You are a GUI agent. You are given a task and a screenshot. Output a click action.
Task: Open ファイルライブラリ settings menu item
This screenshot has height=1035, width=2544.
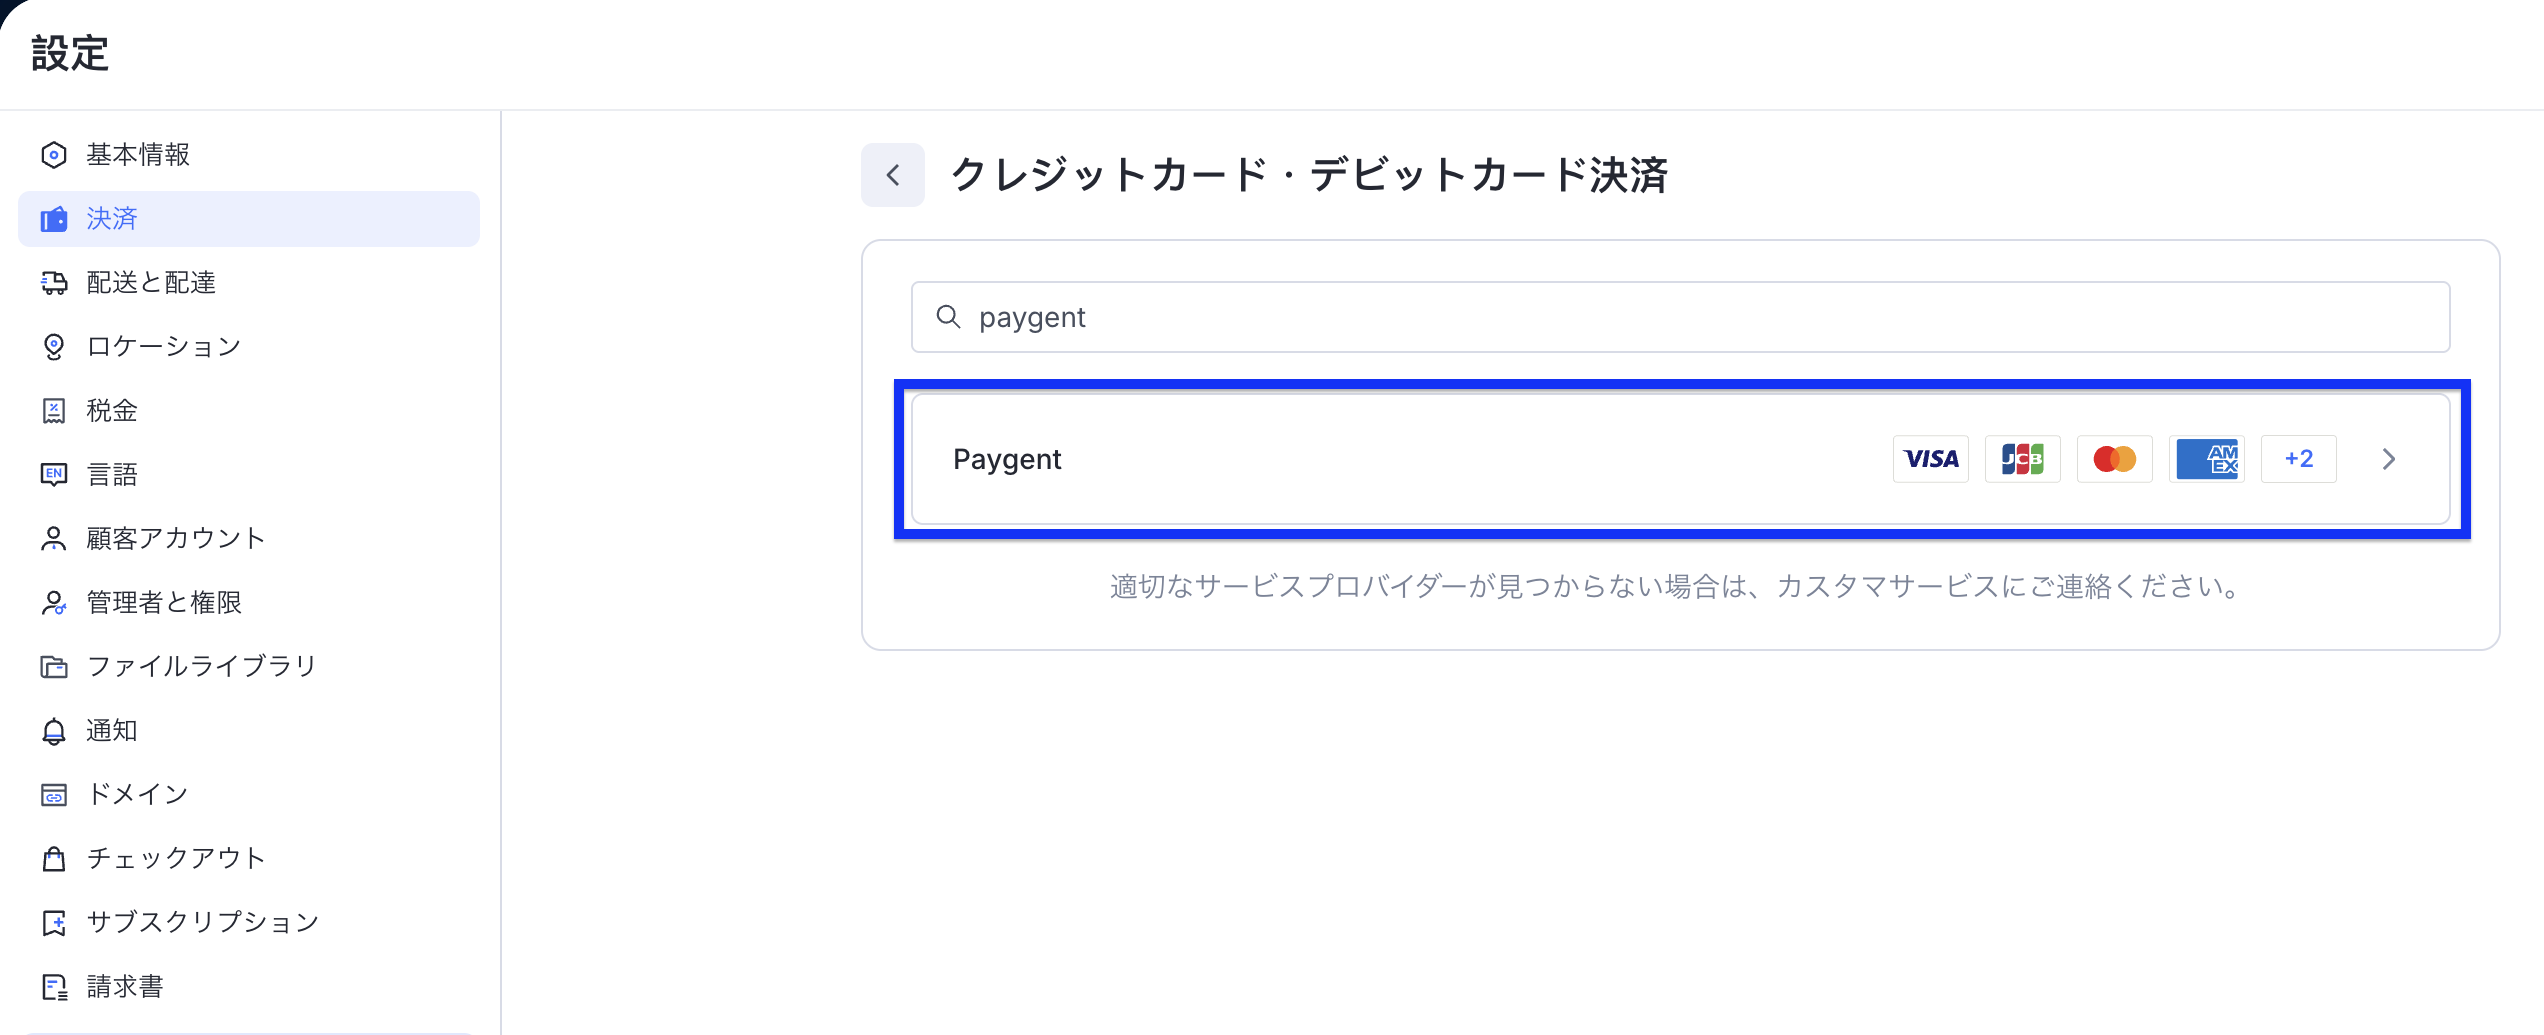201,667
